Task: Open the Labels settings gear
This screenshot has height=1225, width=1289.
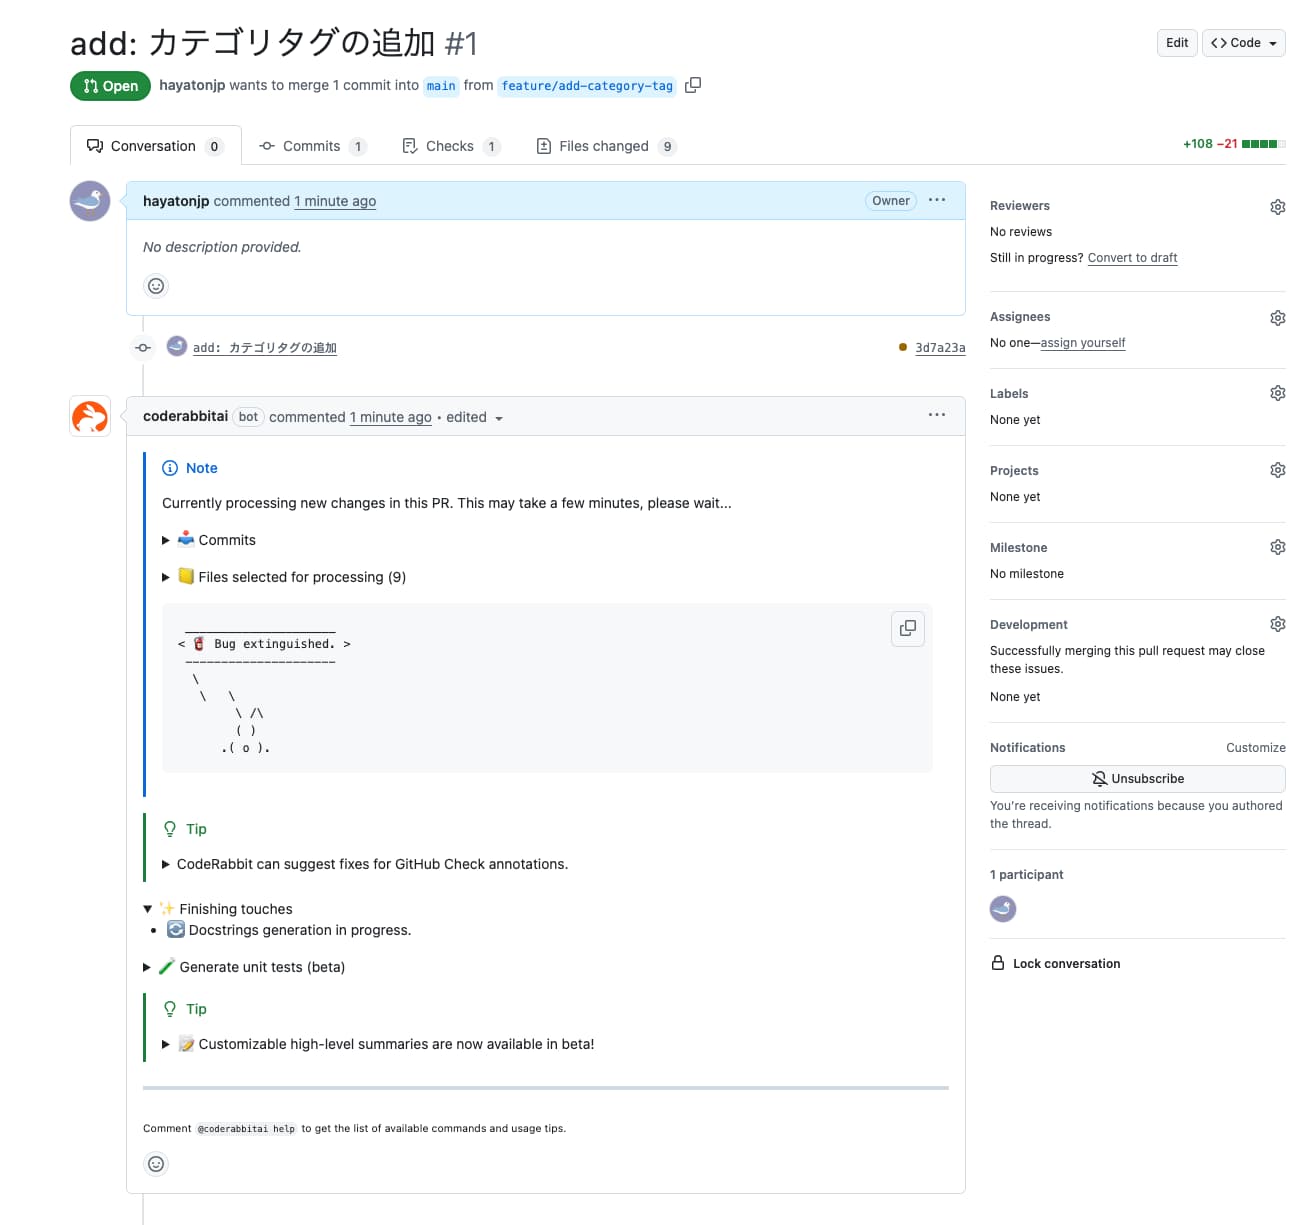Action: (x=1277, y=394)
